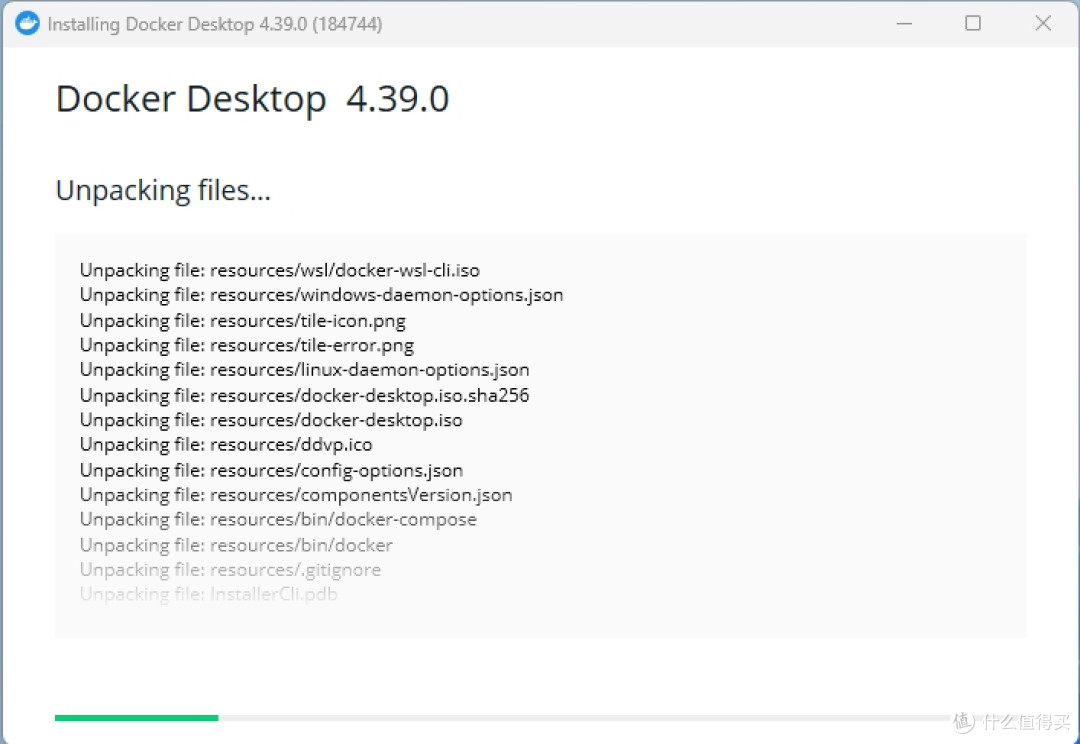Click log line 'resources/componentsVersion.json'

point(296,495)
